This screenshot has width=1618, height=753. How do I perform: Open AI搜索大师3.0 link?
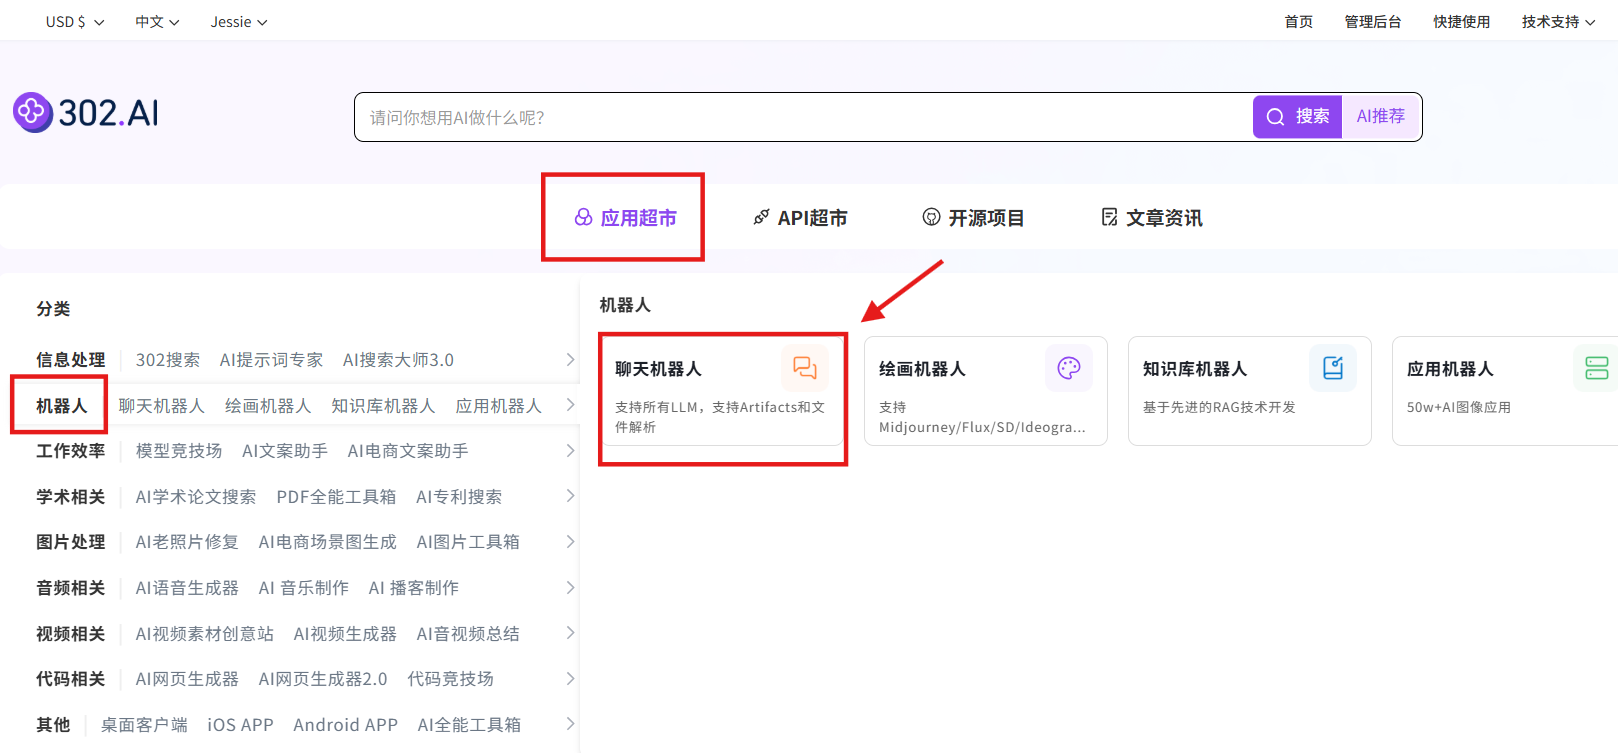398,360
